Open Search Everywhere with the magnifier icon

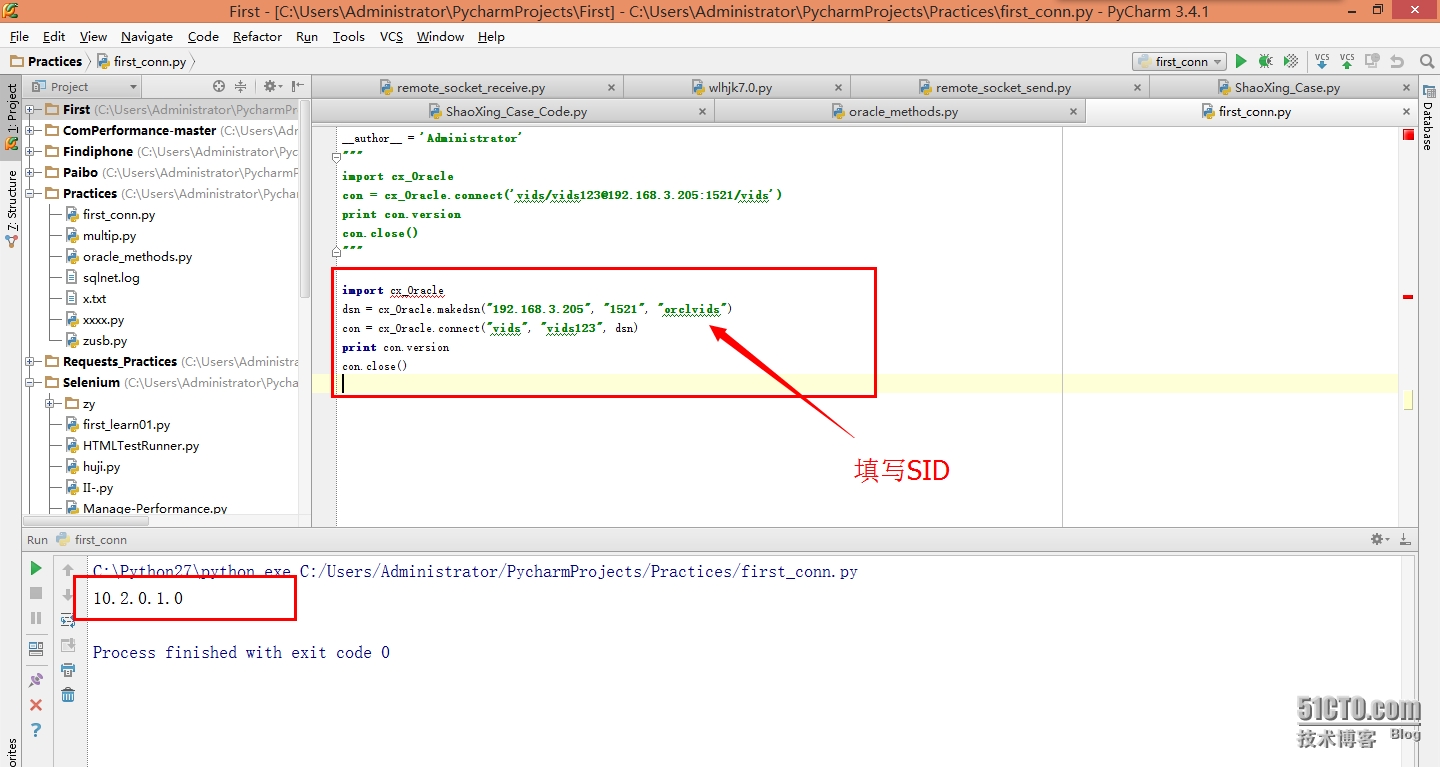tap(1427, 61)
